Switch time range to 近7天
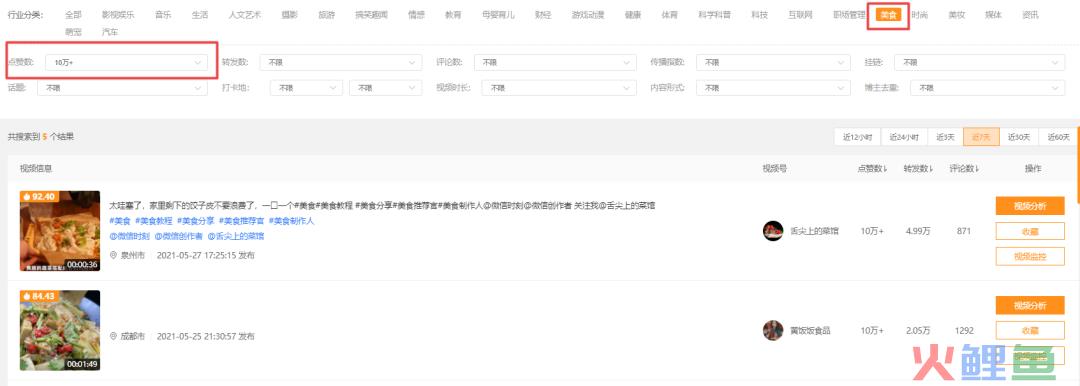The height and width of the screenshot is (386, 1080). tap(982, 137)
